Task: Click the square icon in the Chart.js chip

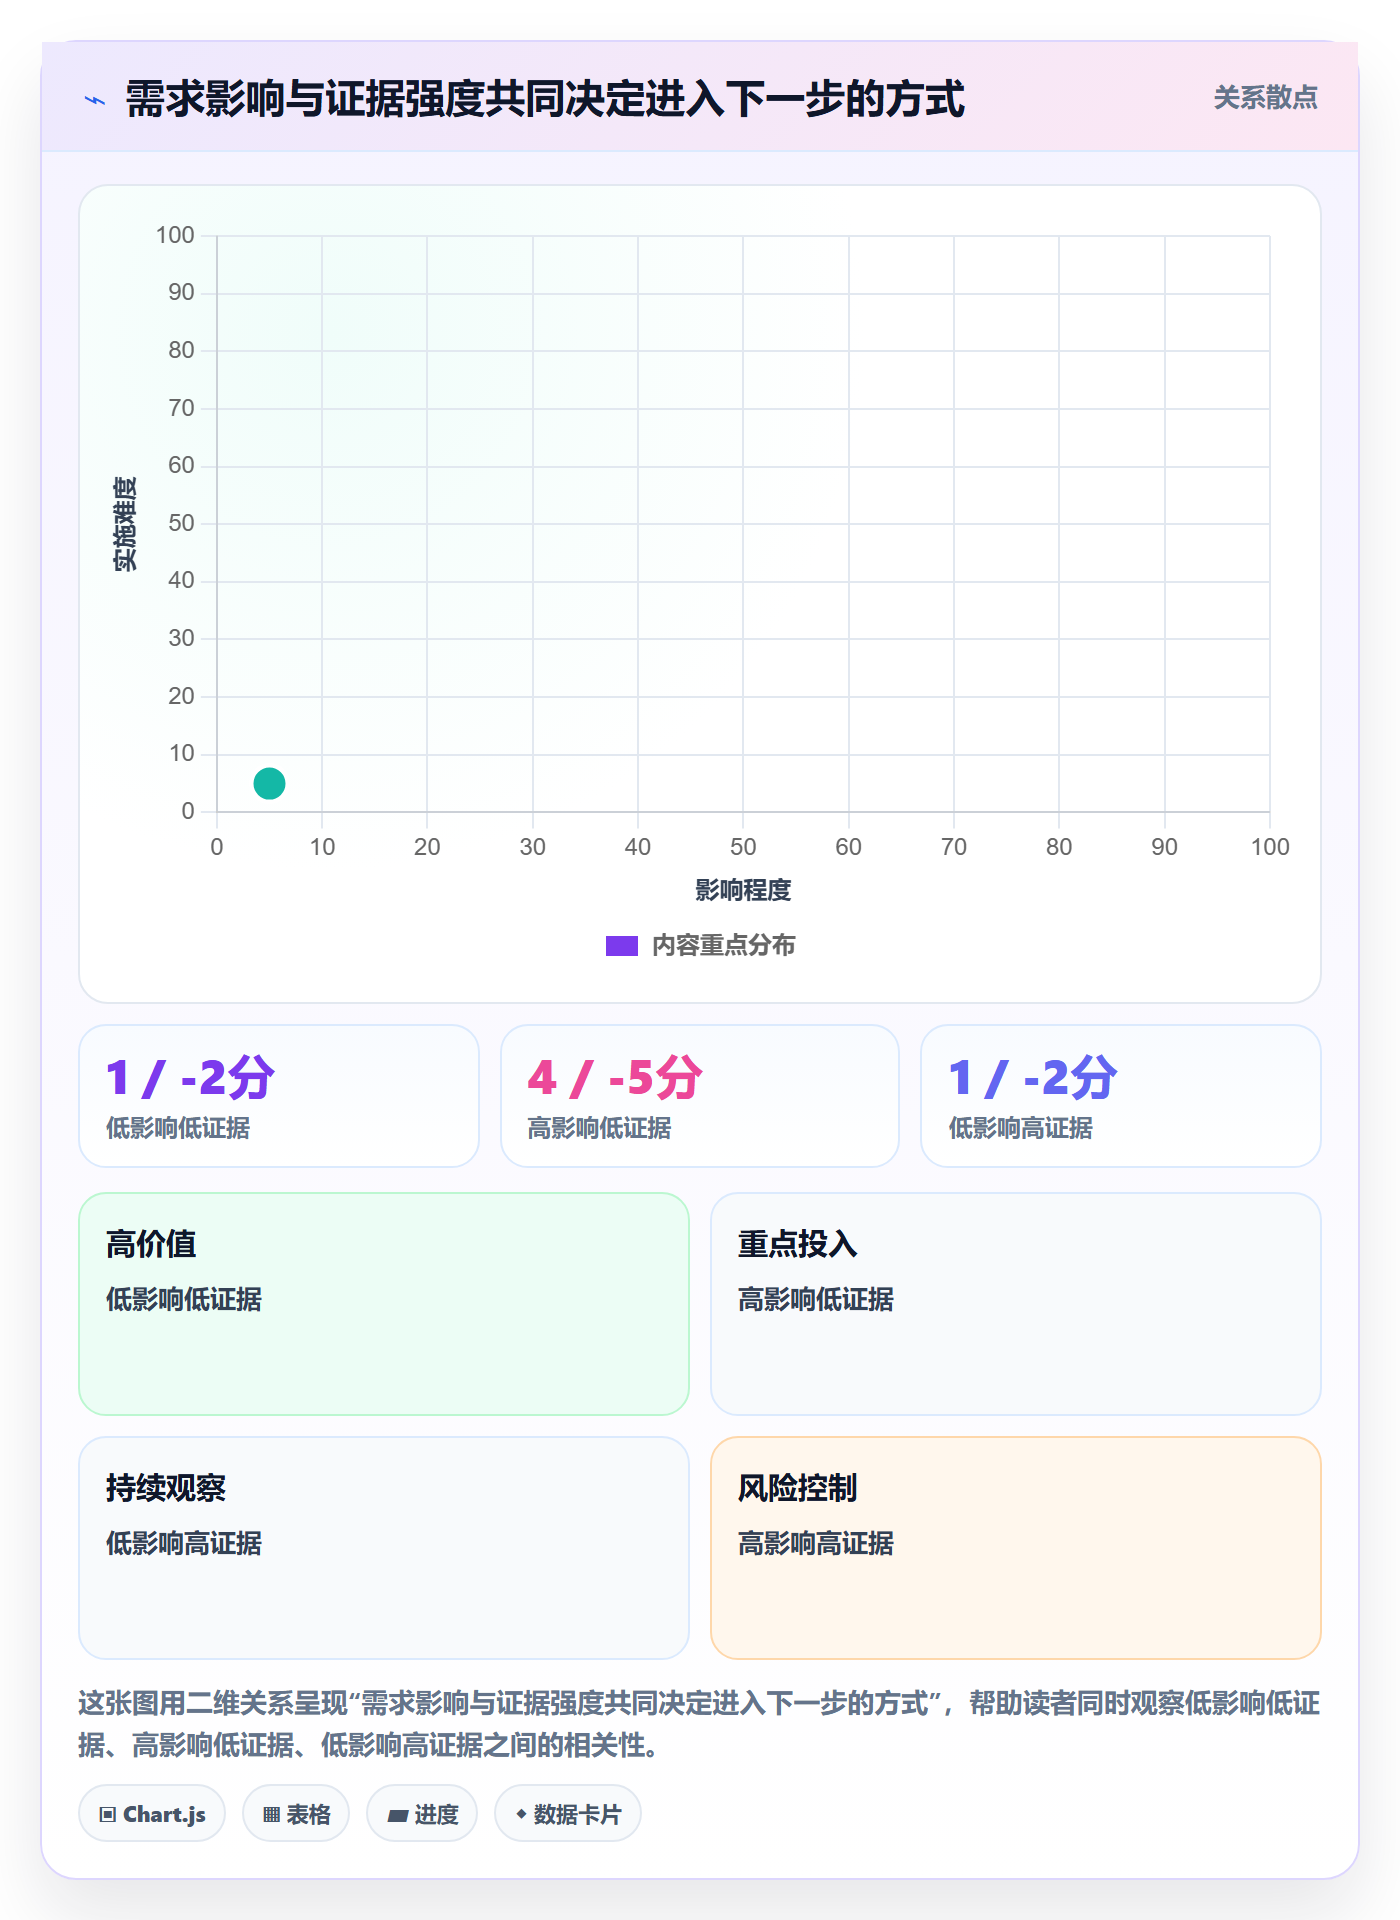Action: (x=108, y=1815)
